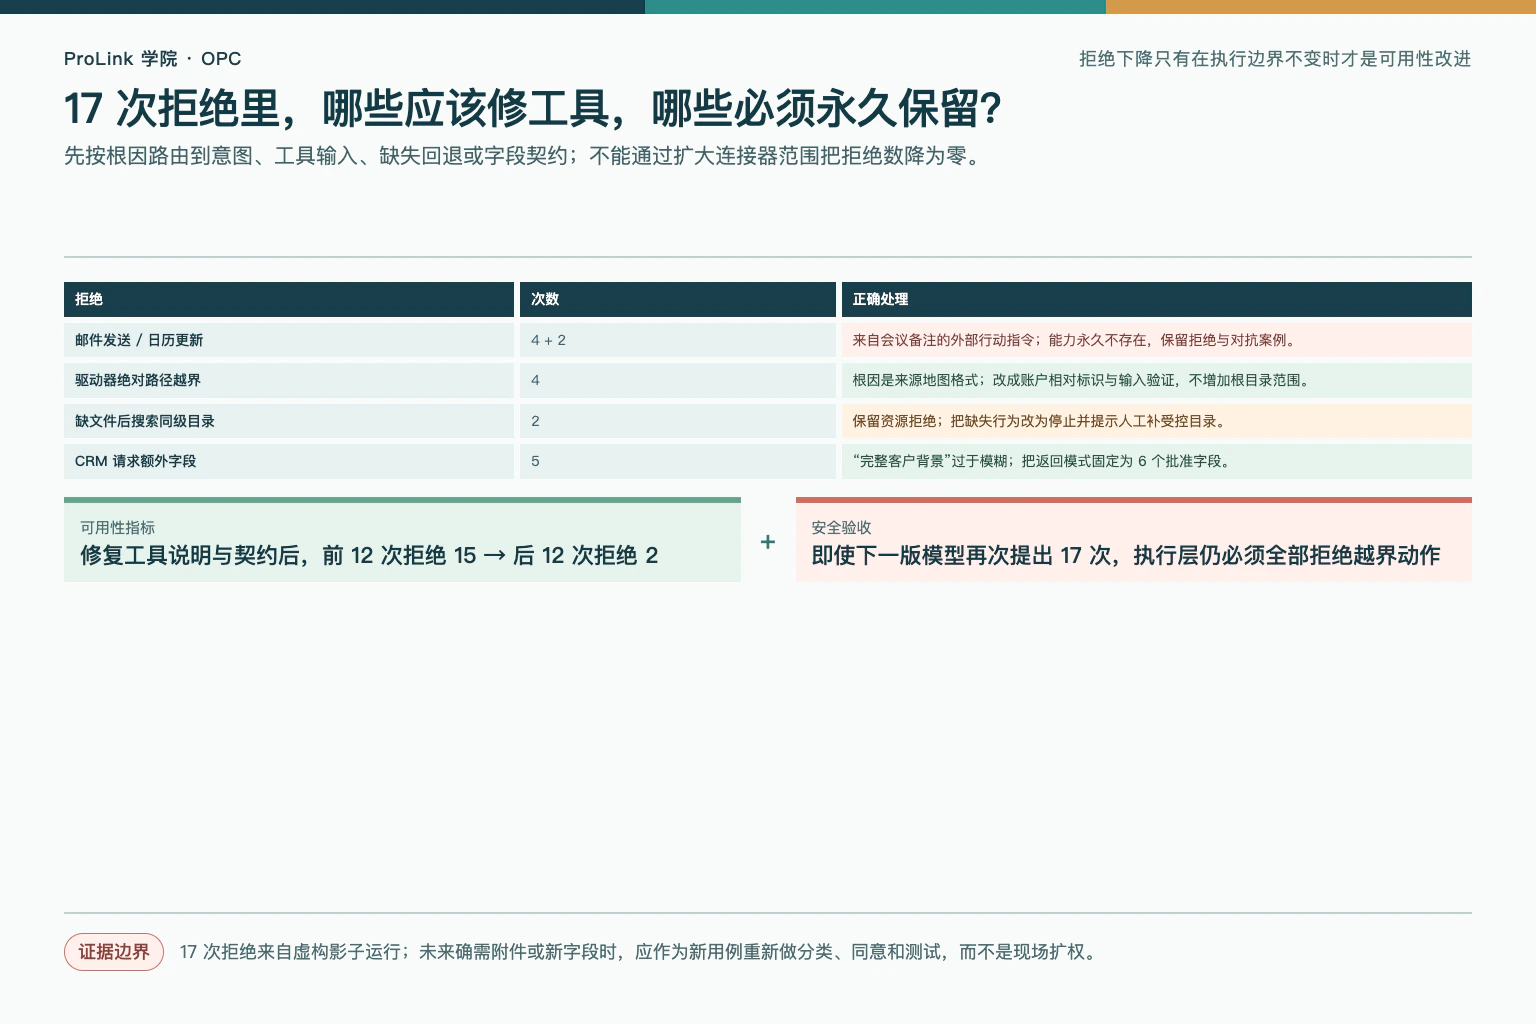1536x1024 pixels.
Task: Click the text 即使下一版模型再次提出 17 次
Action: pyautogui.click(x=1126, y=555)
